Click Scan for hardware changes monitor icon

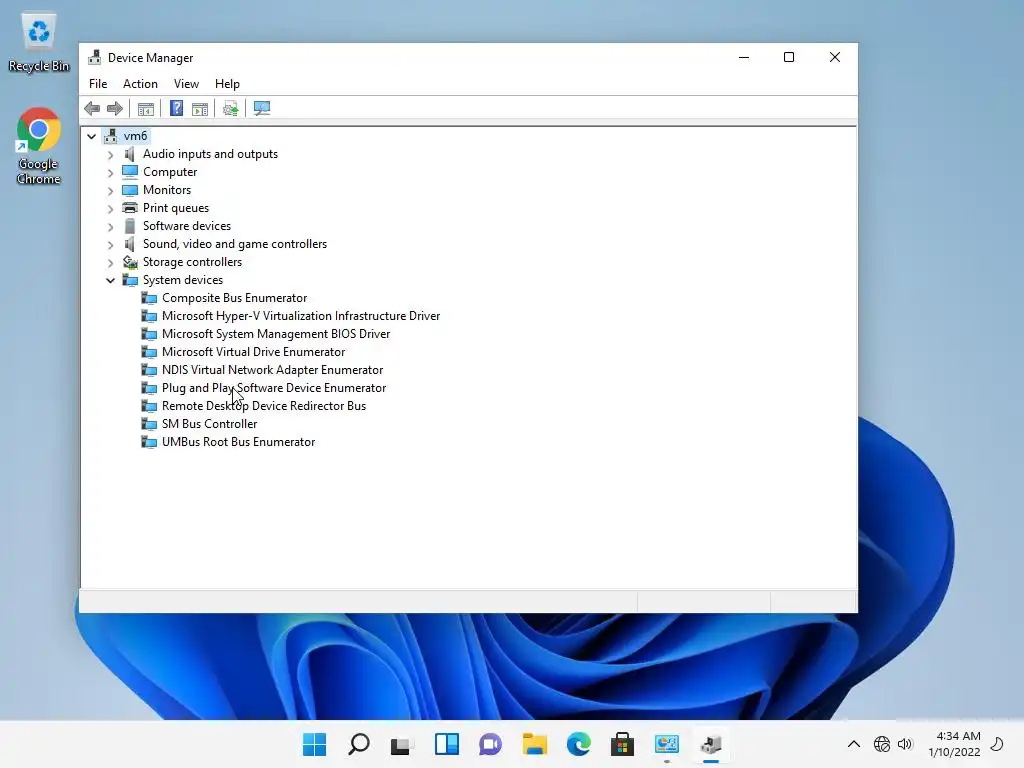262,108
